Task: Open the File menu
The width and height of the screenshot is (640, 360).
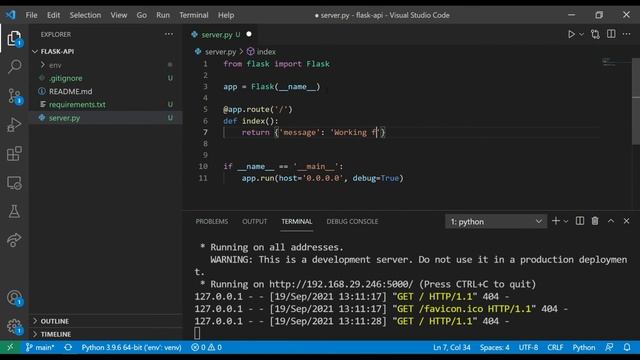Action: (31, 15)
